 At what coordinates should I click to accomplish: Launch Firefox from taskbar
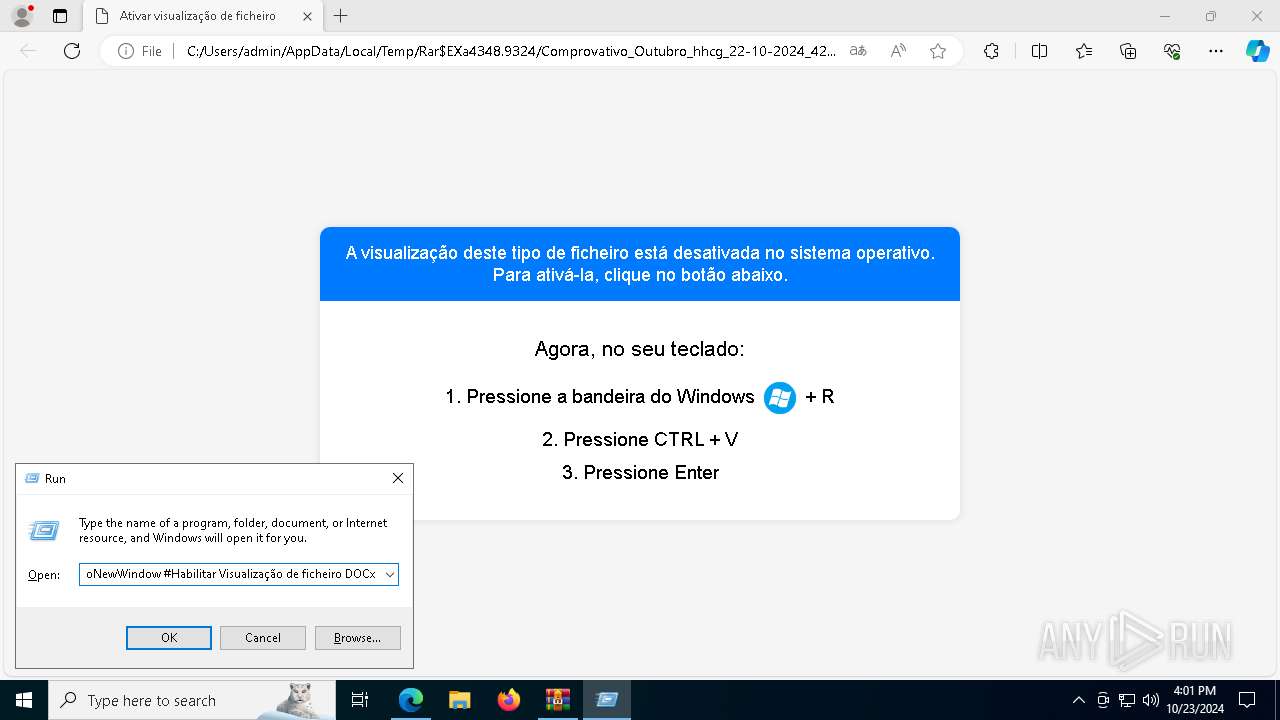(x=509, y=700)
